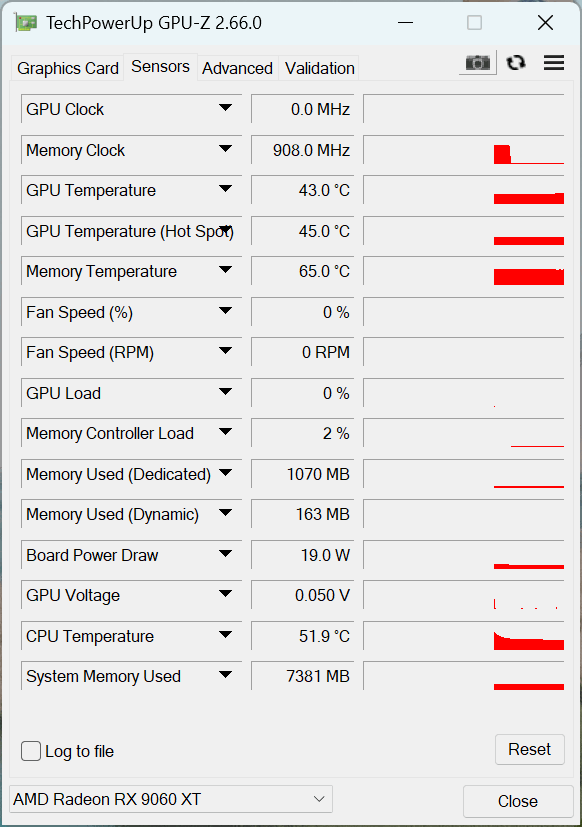
Task: Take a screenshot with the camera icon
Action: pos(478,63)
